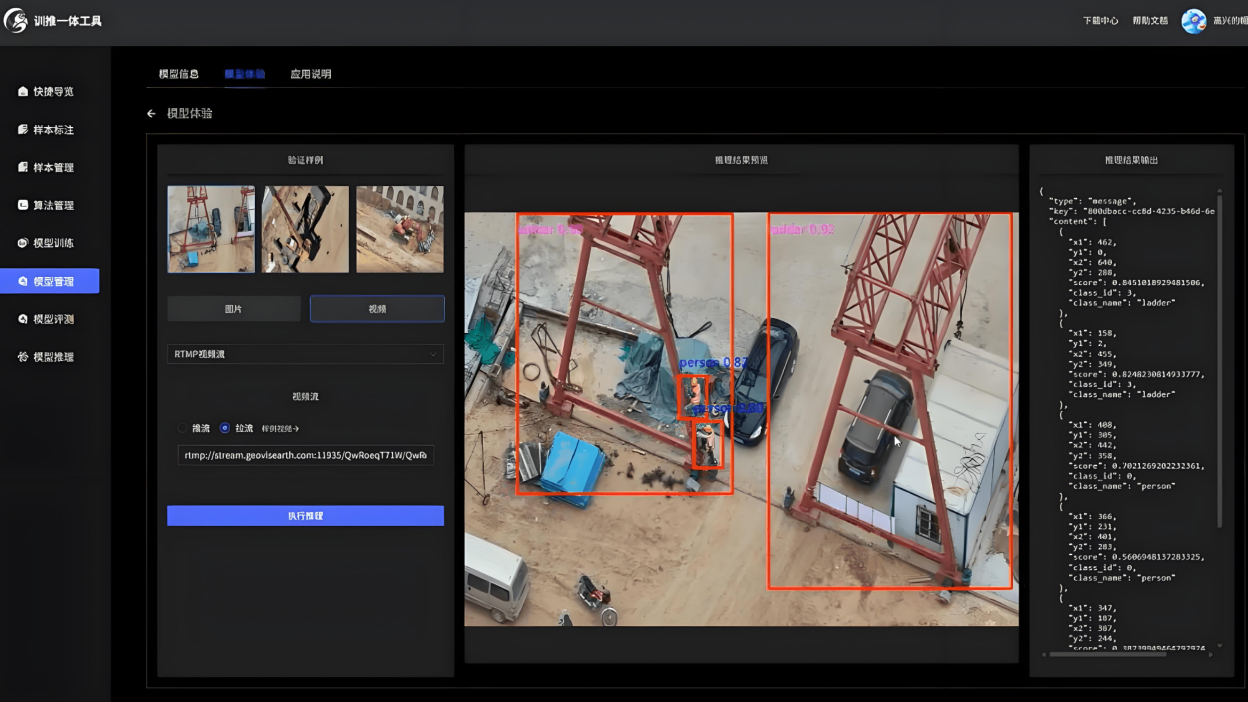Select the 推流 radio button
The width and height of the screenshot is (1248, 702).
click(182, 428)
